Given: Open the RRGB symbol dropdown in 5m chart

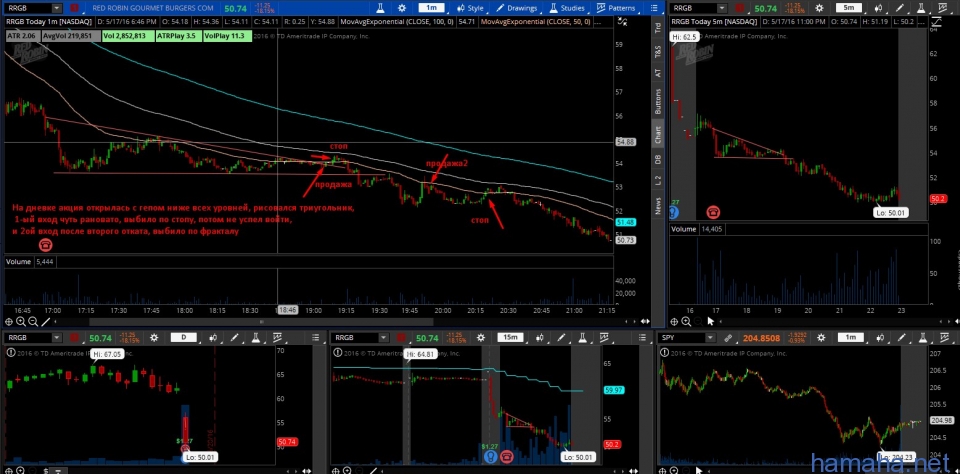Looking at the screenshot, I should click(721, 8).
